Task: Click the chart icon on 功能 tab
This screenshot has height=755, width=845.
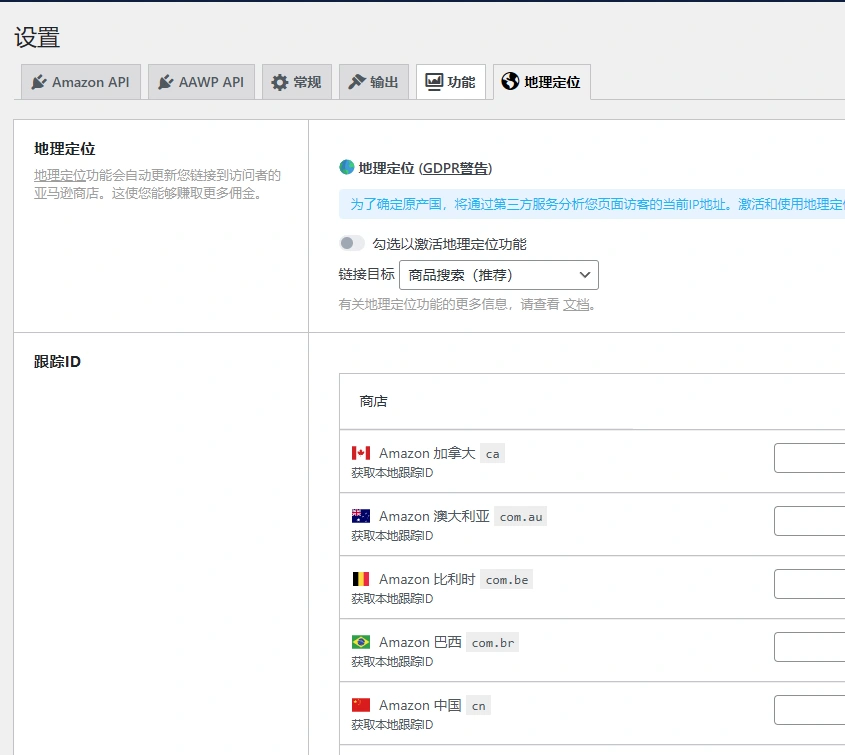Action: (432, 82)
